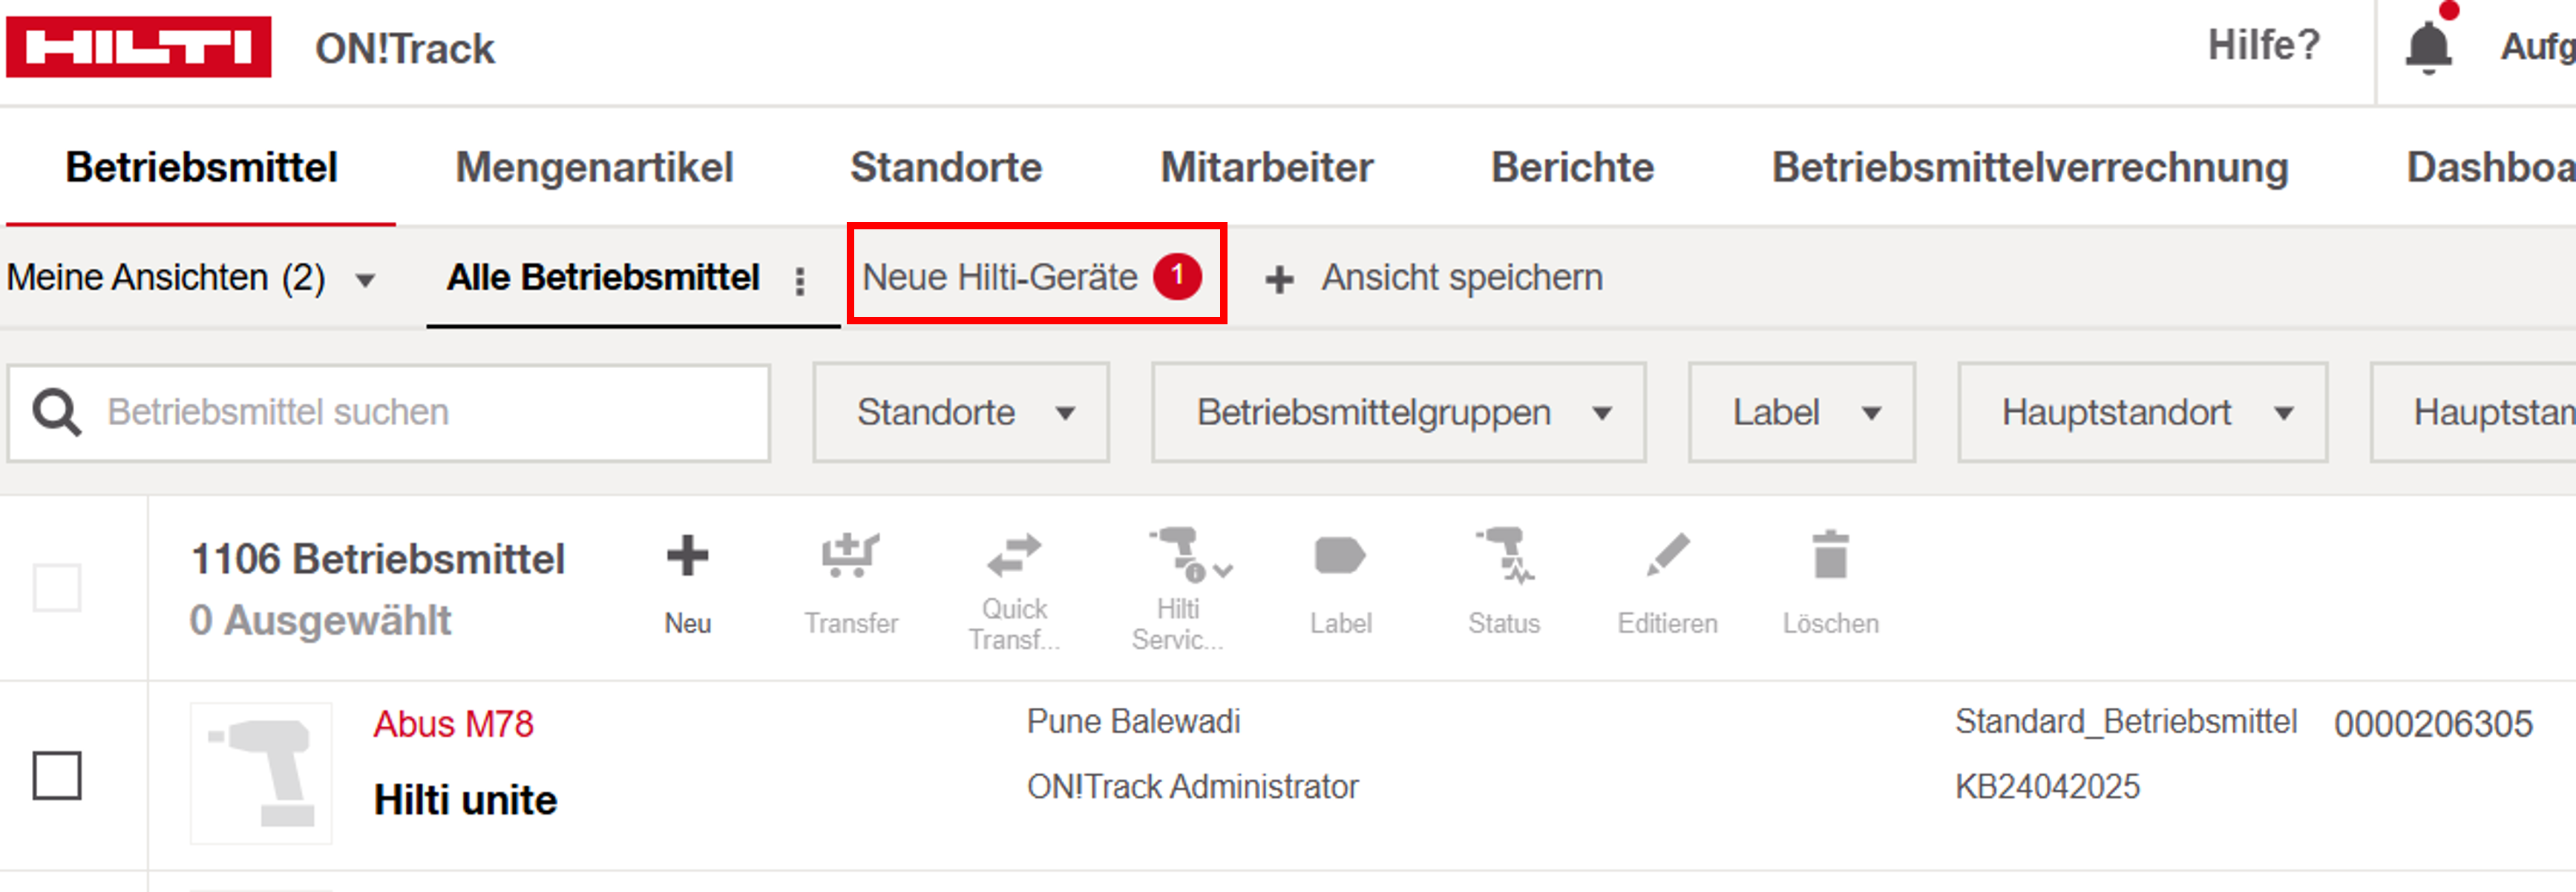Check the Abus M78 row checkbox

57,776
